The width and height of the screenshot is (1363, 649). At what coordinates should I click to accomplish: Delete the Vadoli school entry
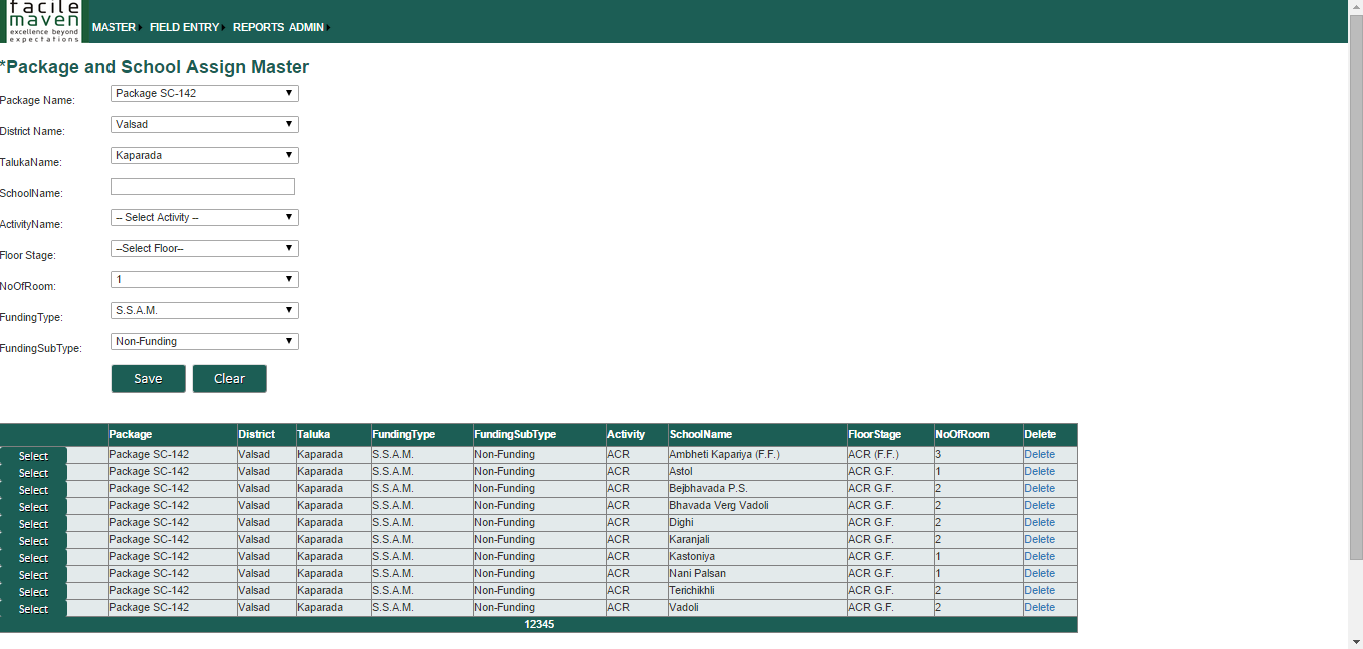pyautogui.click(x=1039, y=607)
